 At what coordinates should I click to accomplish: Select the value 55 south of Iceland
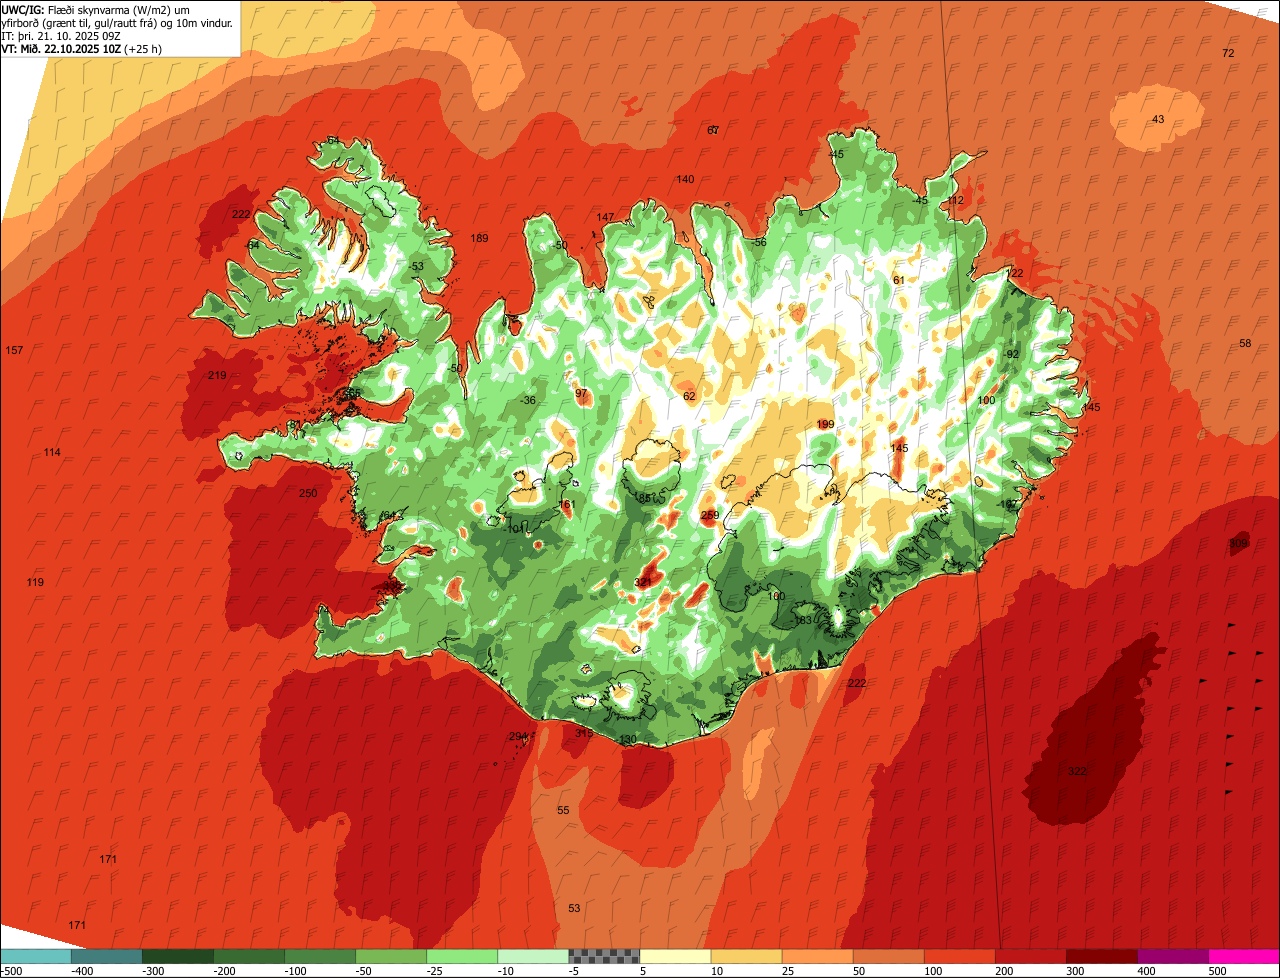click(563, 810)
